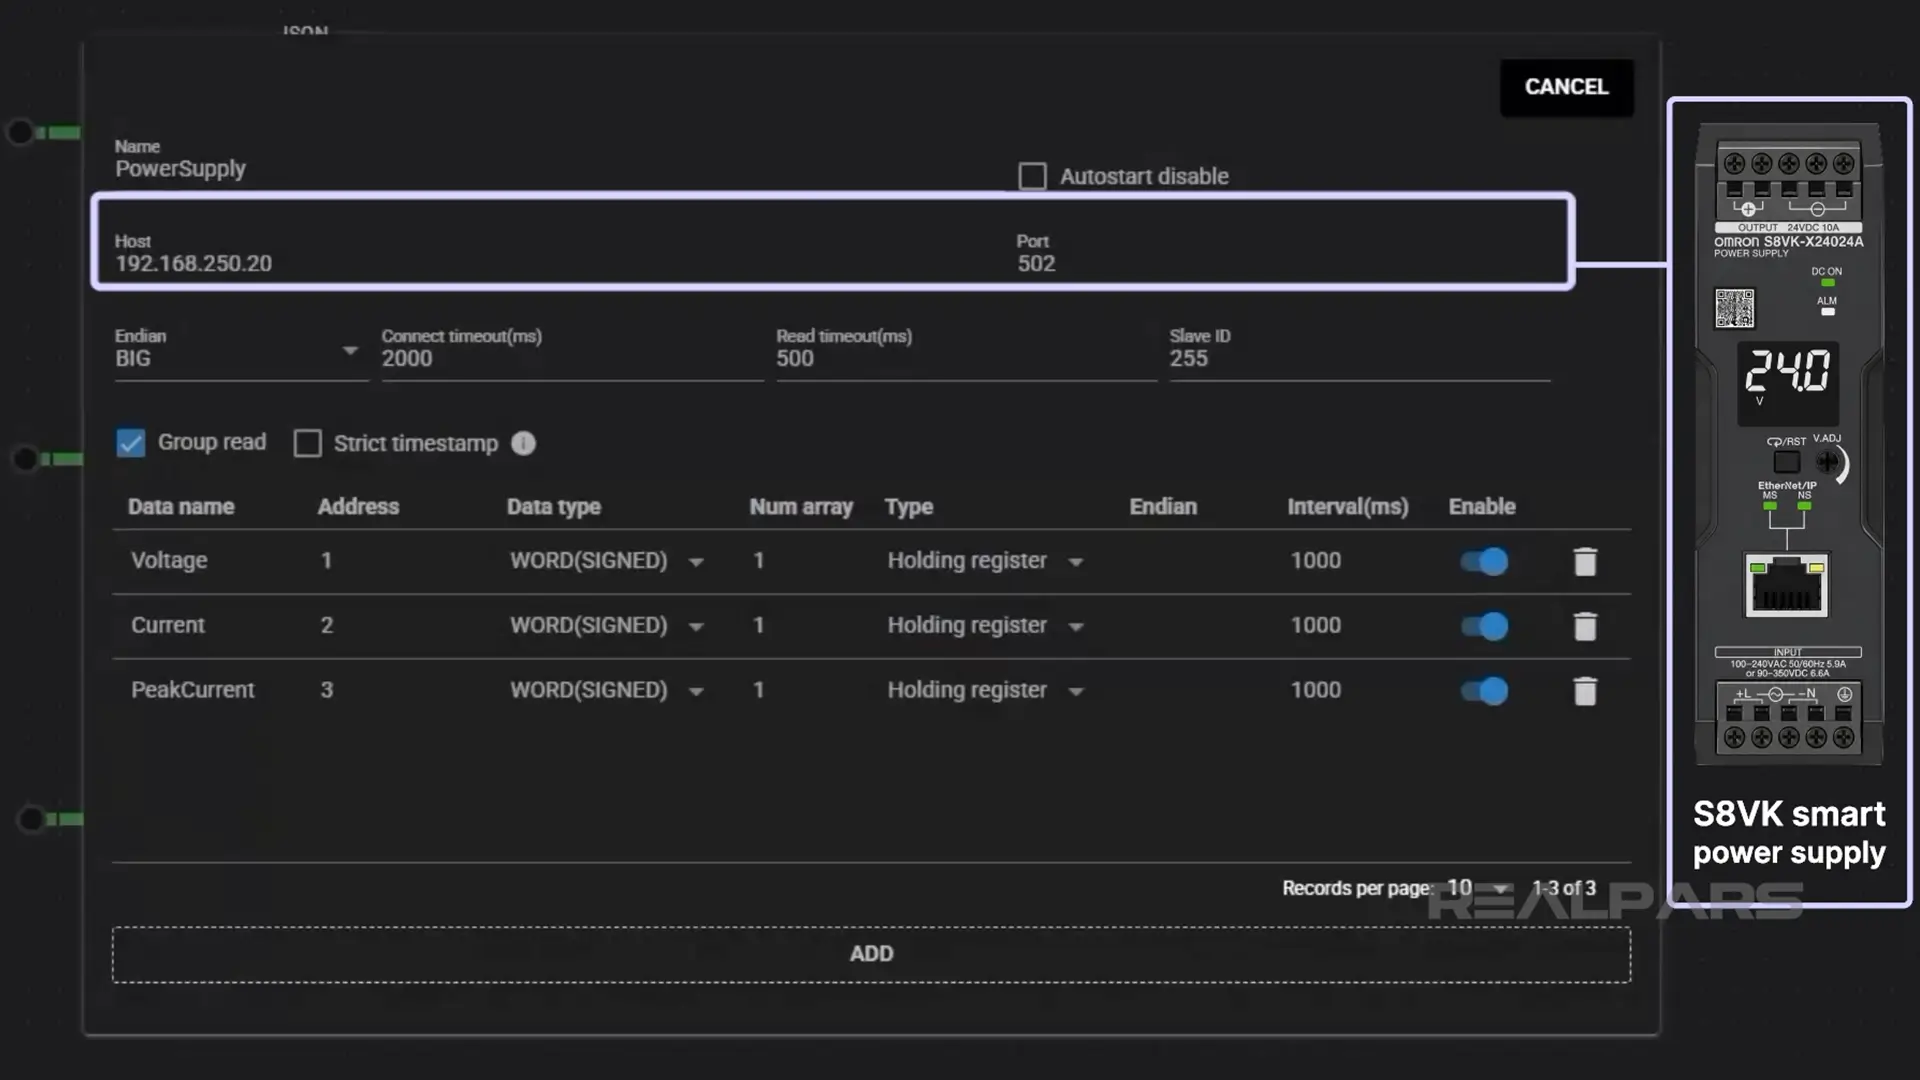Image resolution: width=1920 pixels, height=1080 pixels.
Task: Enable the Strict timestamp checkbox
Action: pos(308,443)
